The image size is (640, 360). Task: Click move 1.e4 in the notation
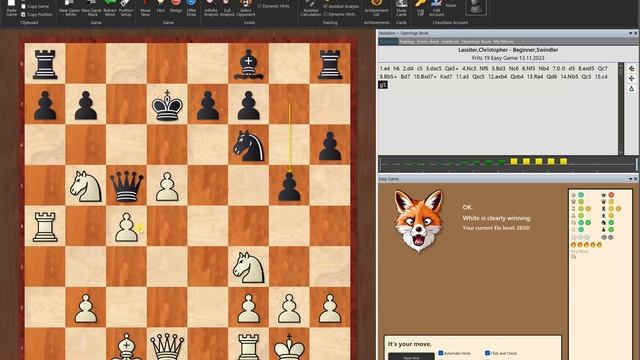pos(384,69)
